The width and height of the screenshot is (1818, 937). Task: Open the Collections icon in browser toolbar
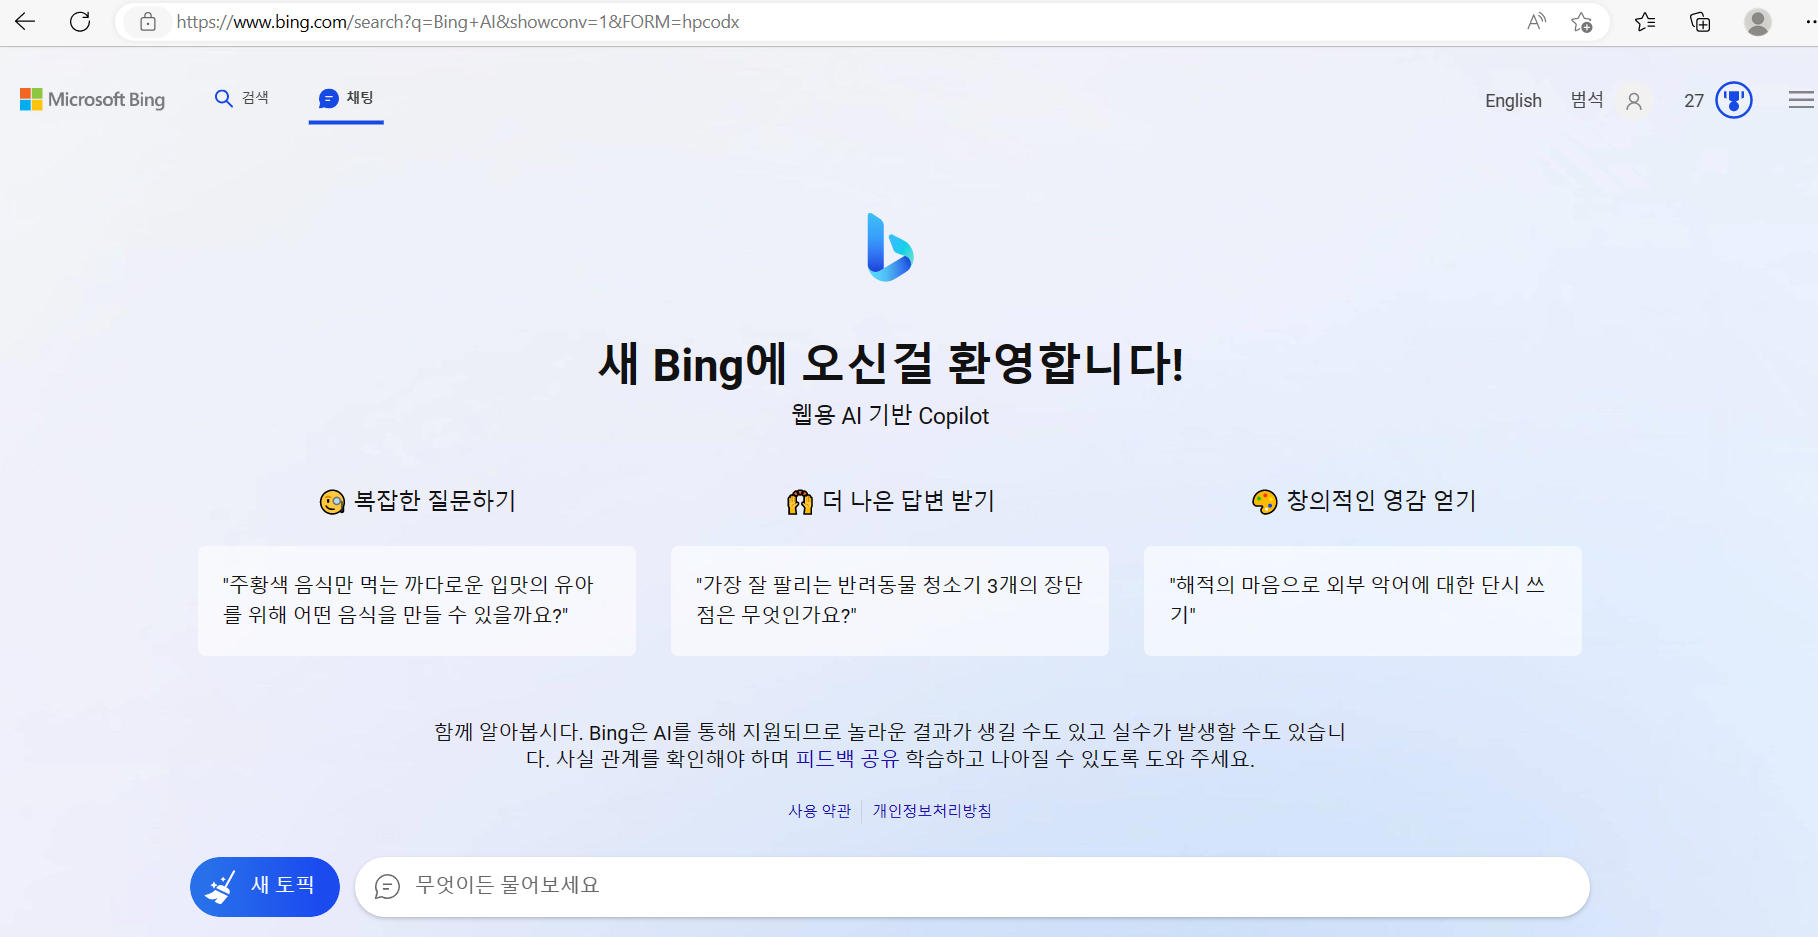[x=1700, y=22]
